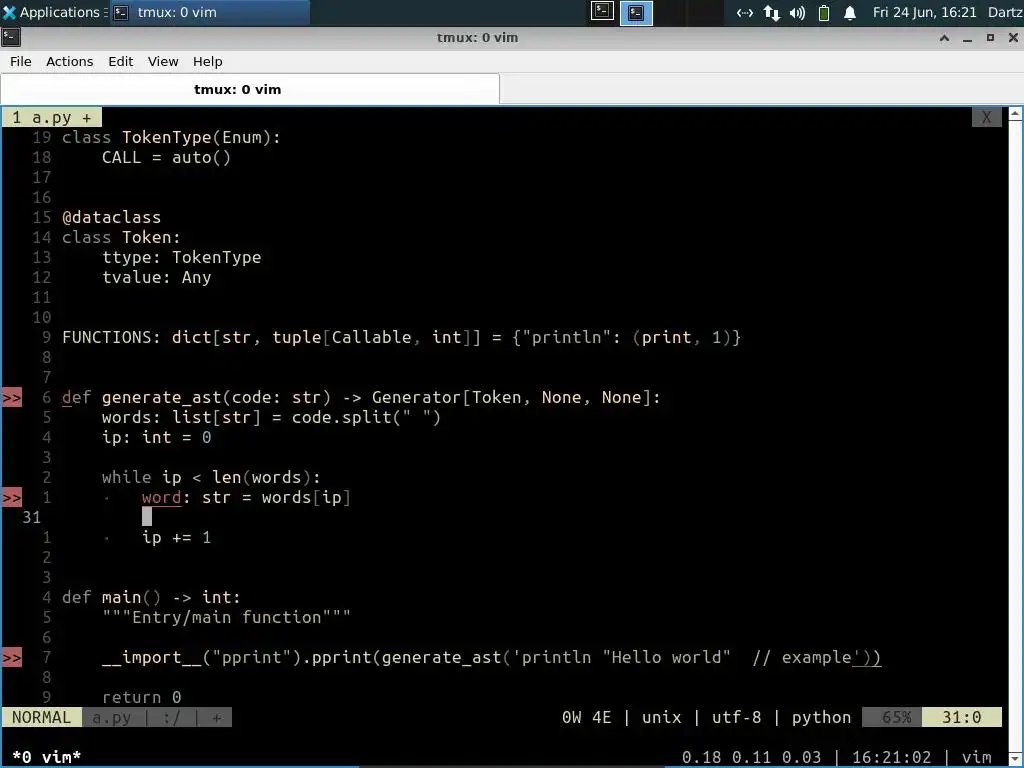Image resolution: width=1024 pixels, height=768 pixels.
Task: Click the python filetype indicator
Action: pyautogui.click(x=822, y=718)
